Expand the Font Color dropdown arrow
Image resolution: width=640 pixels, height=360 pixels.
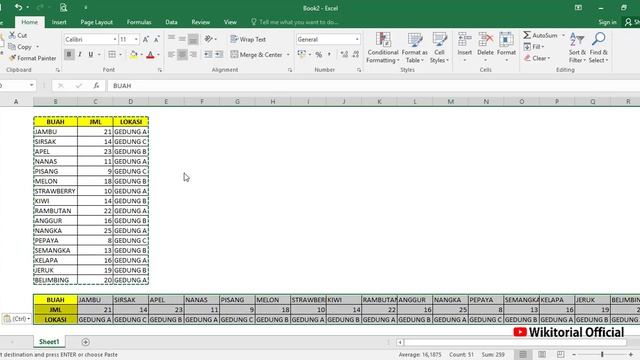158,54
